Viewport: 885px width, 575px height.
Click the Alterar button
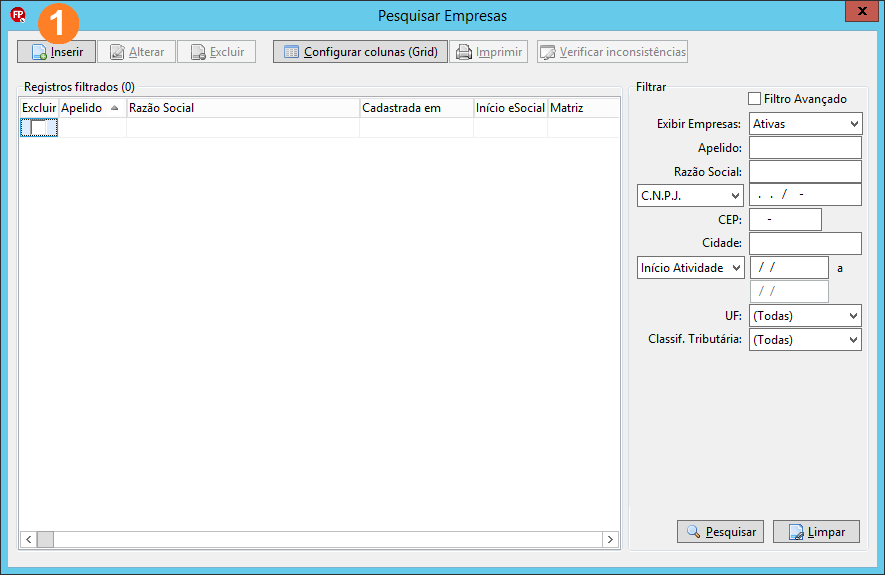click(x=137, y=52)
